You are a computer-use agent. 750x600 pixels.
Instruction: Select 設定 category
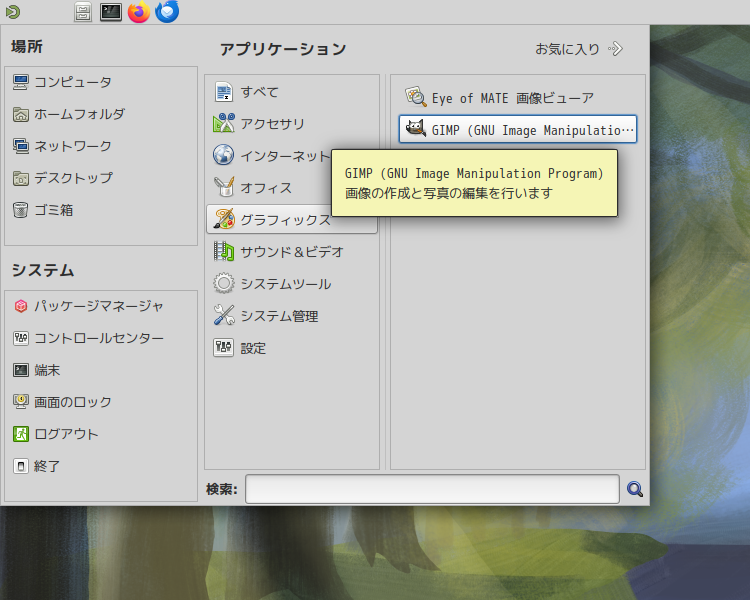292,348
